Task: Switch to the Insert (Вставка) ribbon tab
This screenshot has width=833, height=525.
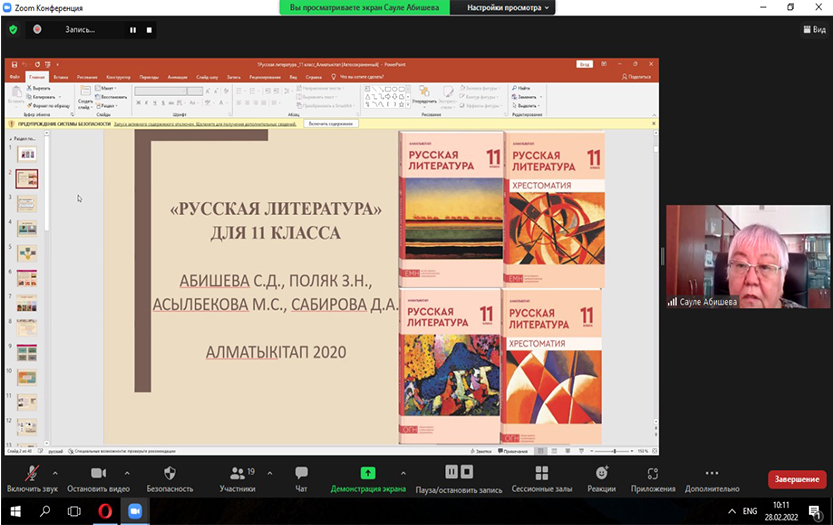Action: (x=62, y=76)
